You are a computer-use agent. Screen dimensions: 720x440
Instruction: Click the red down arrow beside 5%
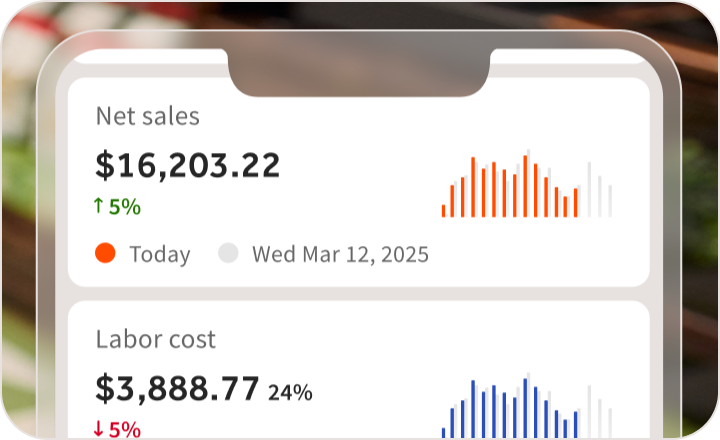pos(98,429)
